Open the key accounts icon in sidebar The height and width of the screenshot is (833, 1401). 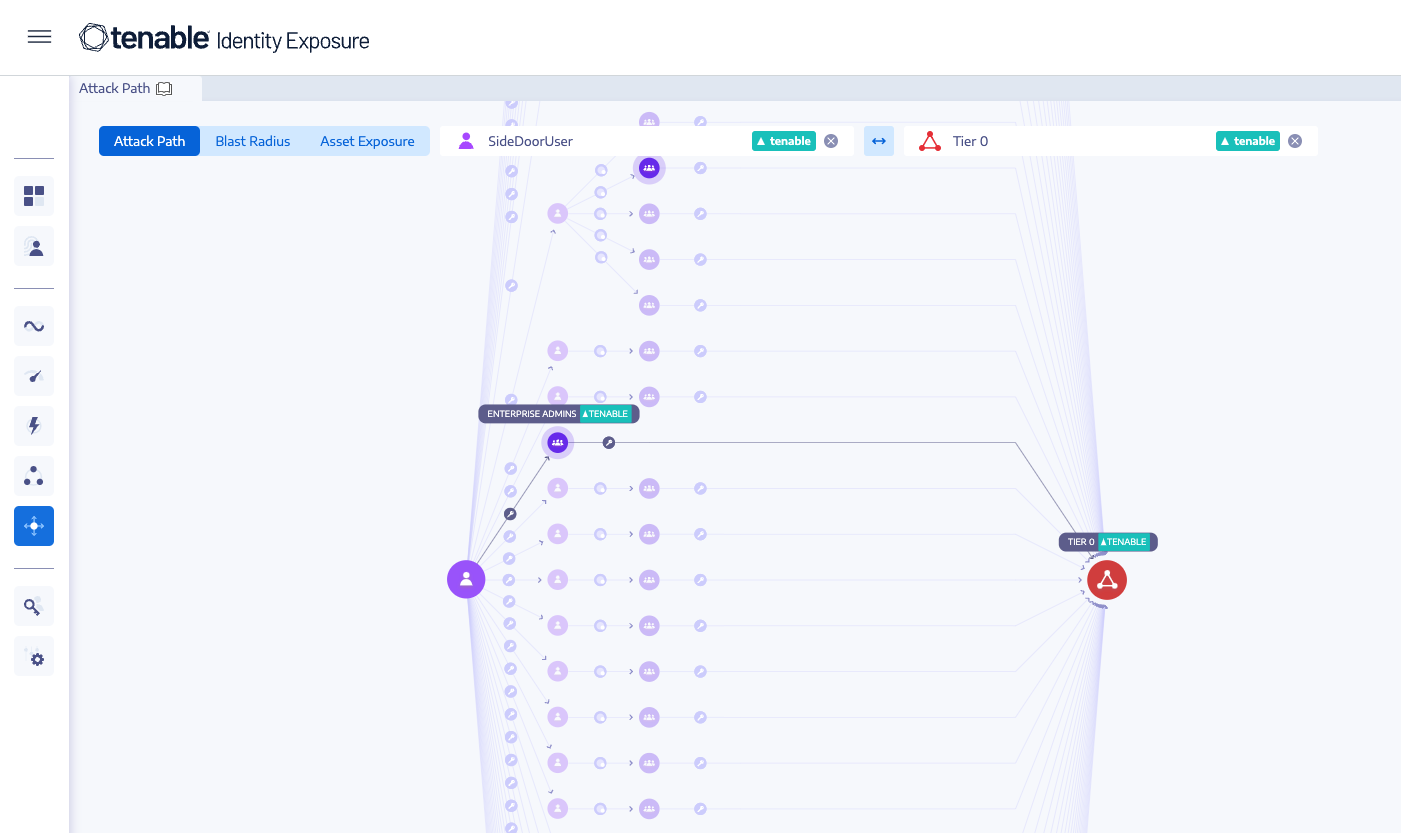34,606
